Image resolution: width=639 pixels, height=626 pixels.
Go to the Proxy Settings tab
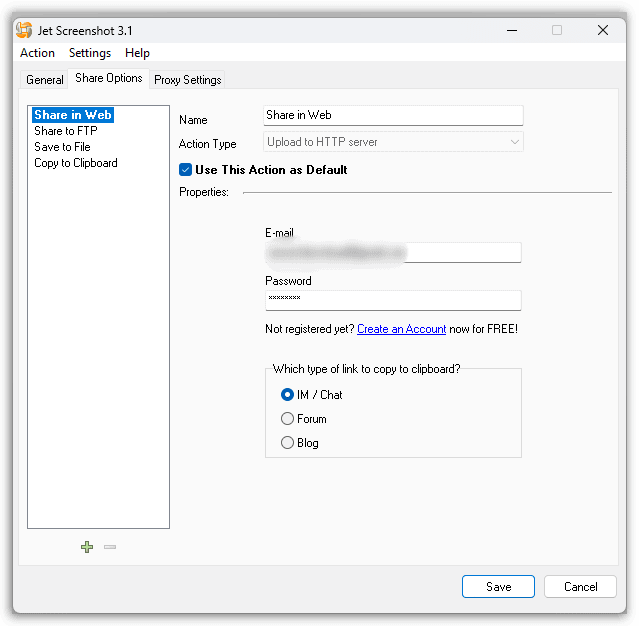tap(187, 79)
